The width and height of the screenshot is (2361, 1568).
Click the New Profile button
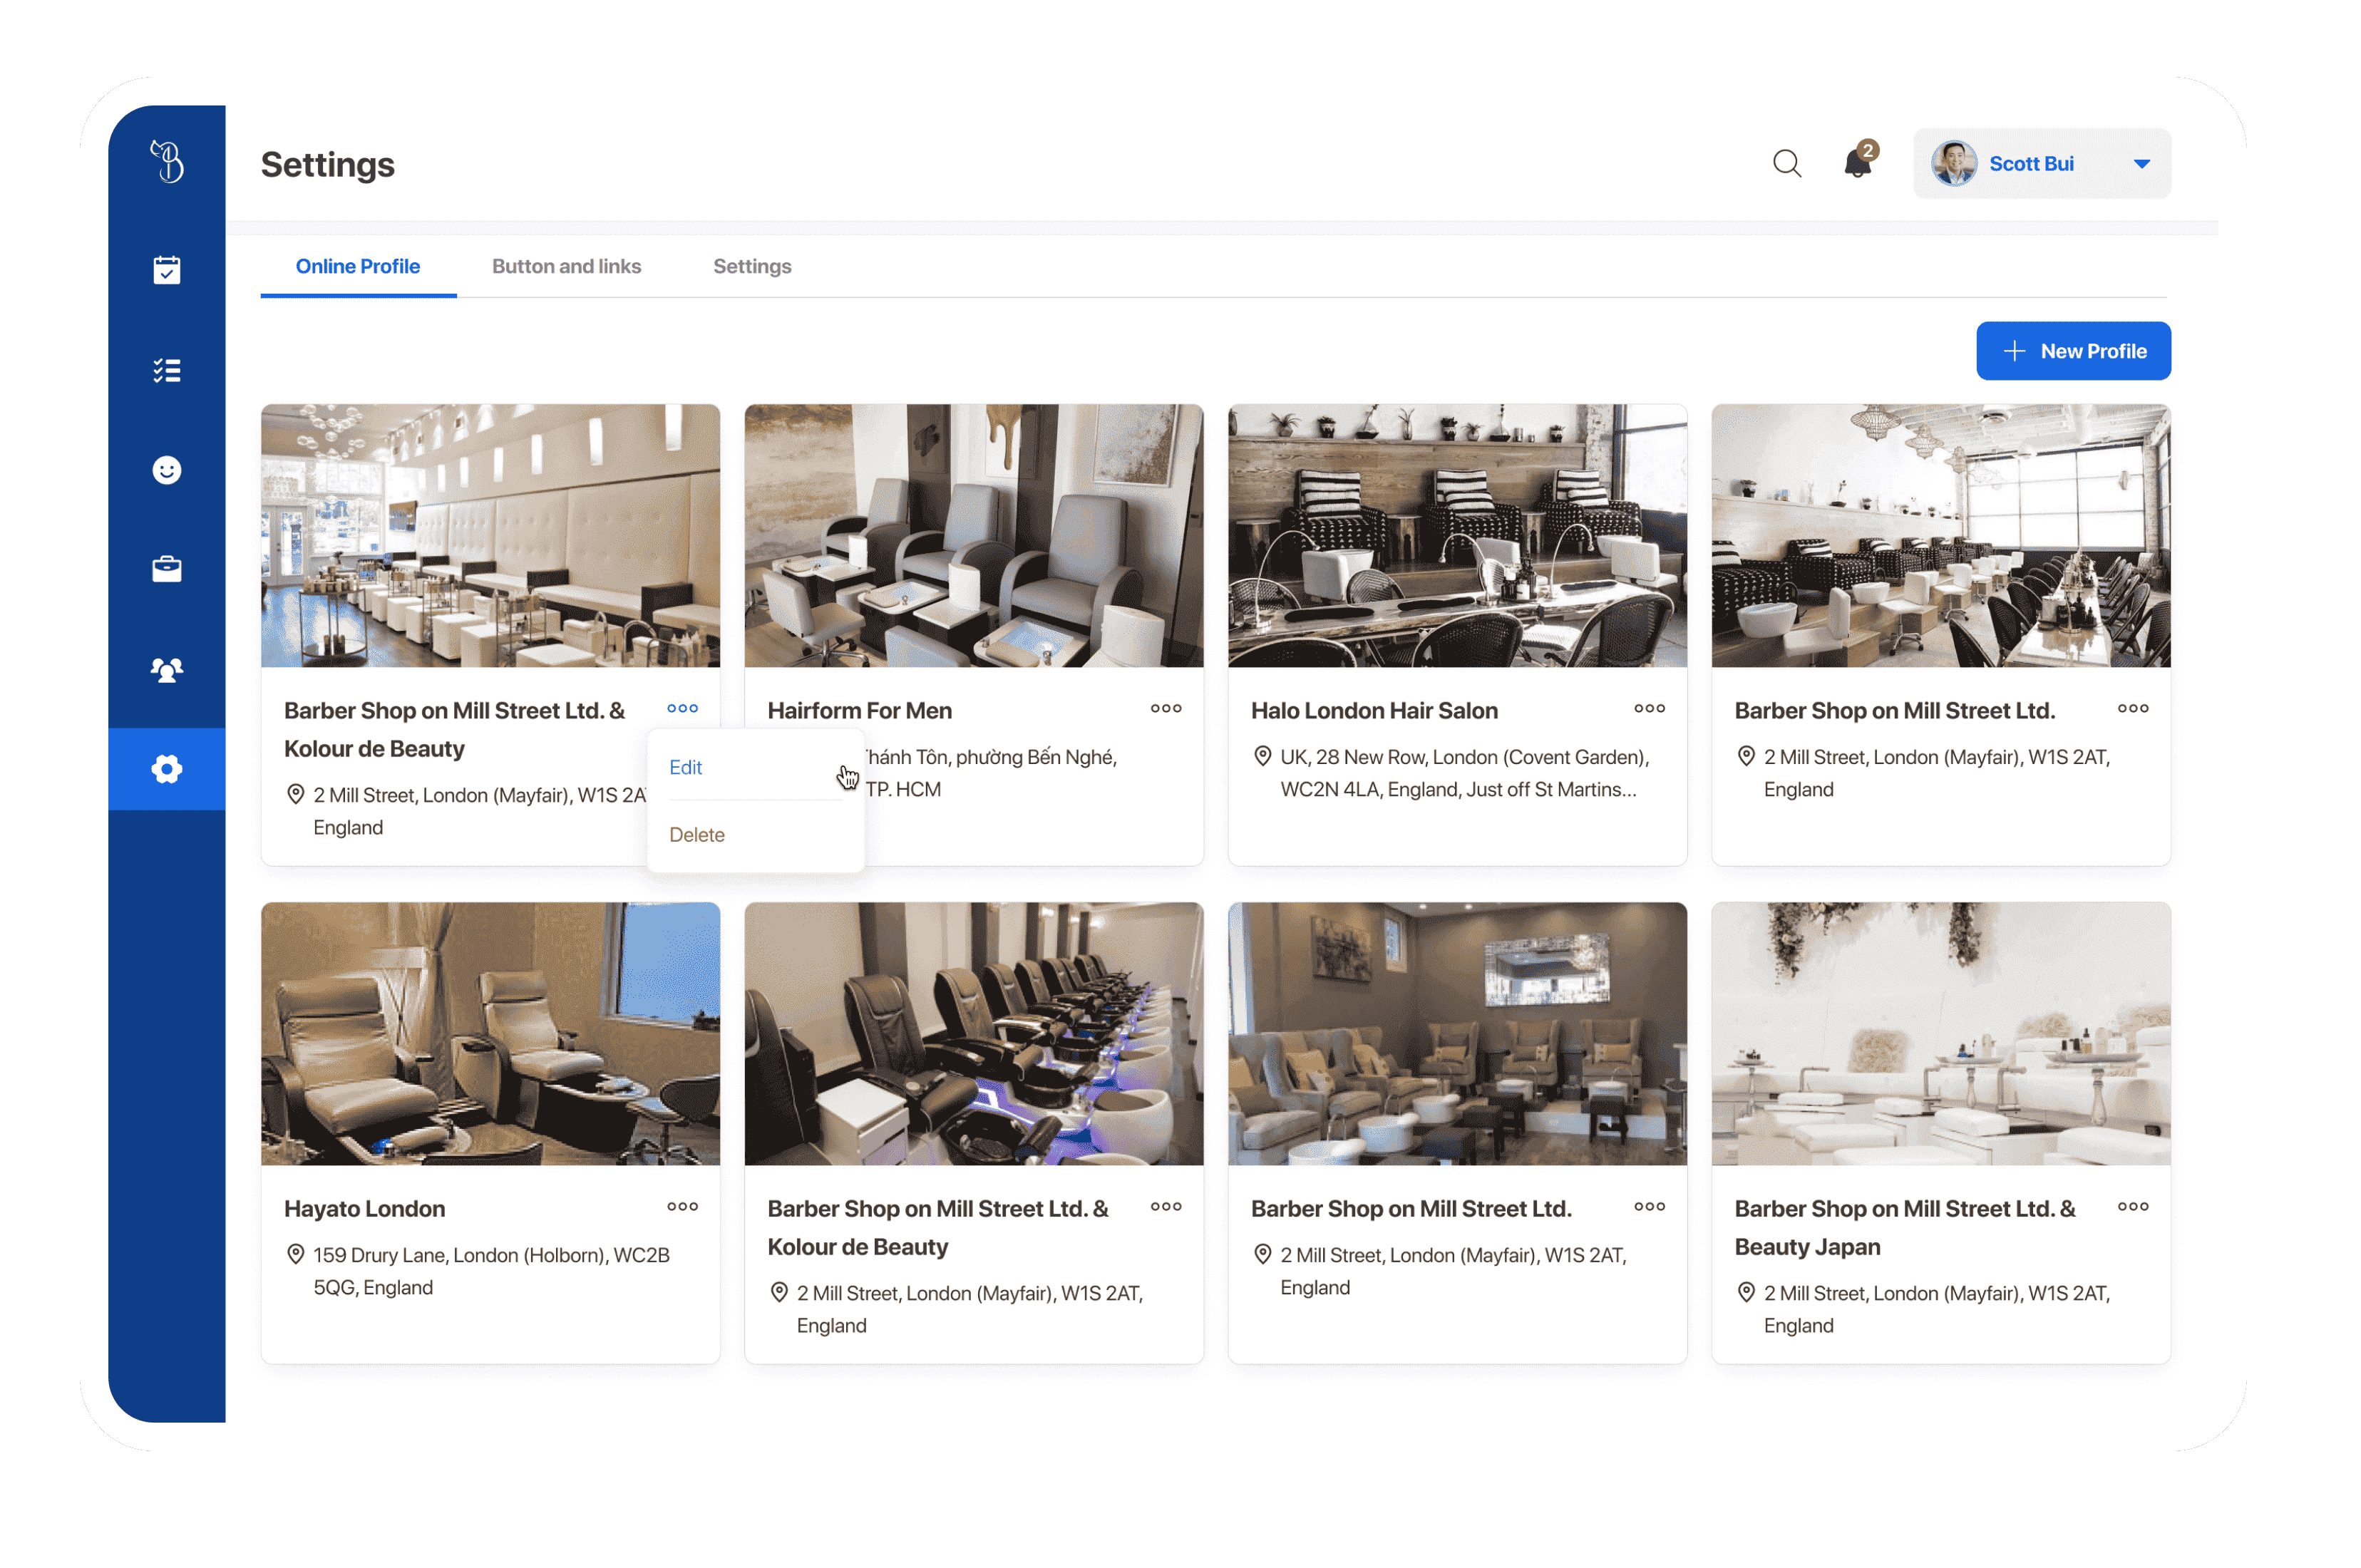coord(2073,351)
